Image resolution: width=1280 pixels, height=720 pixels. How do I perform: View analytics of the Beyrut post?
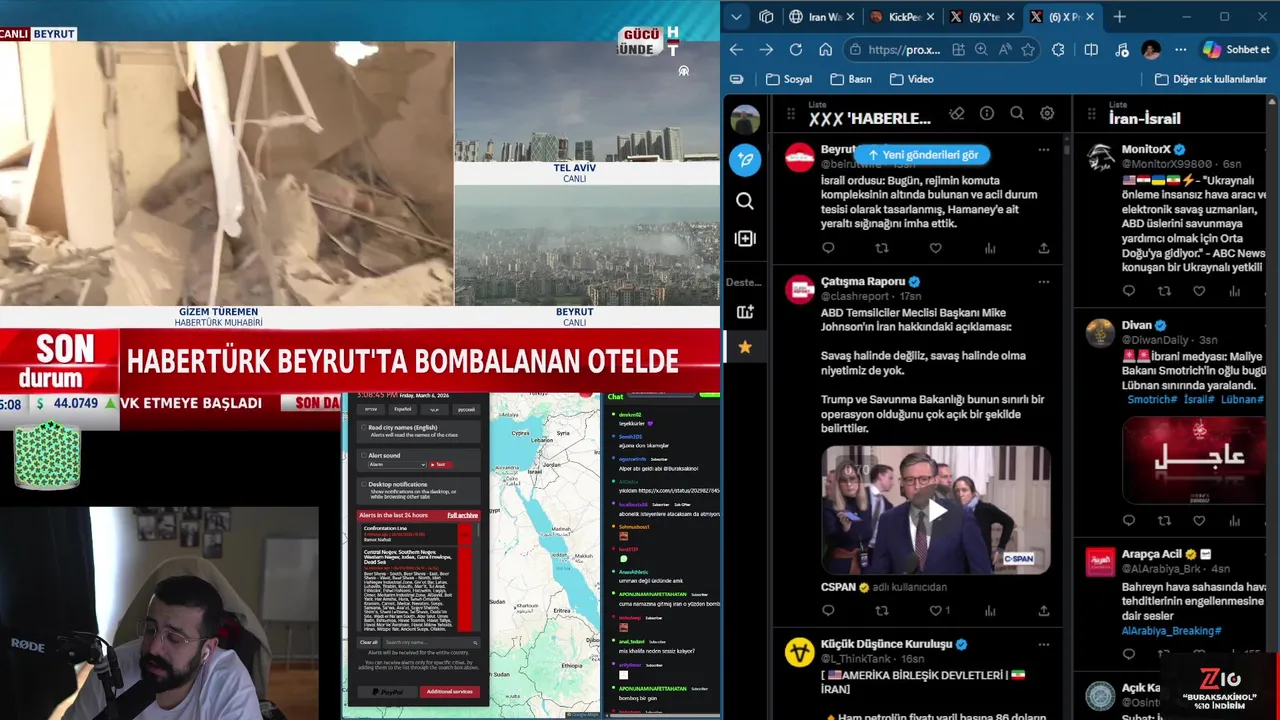point(990,248)
